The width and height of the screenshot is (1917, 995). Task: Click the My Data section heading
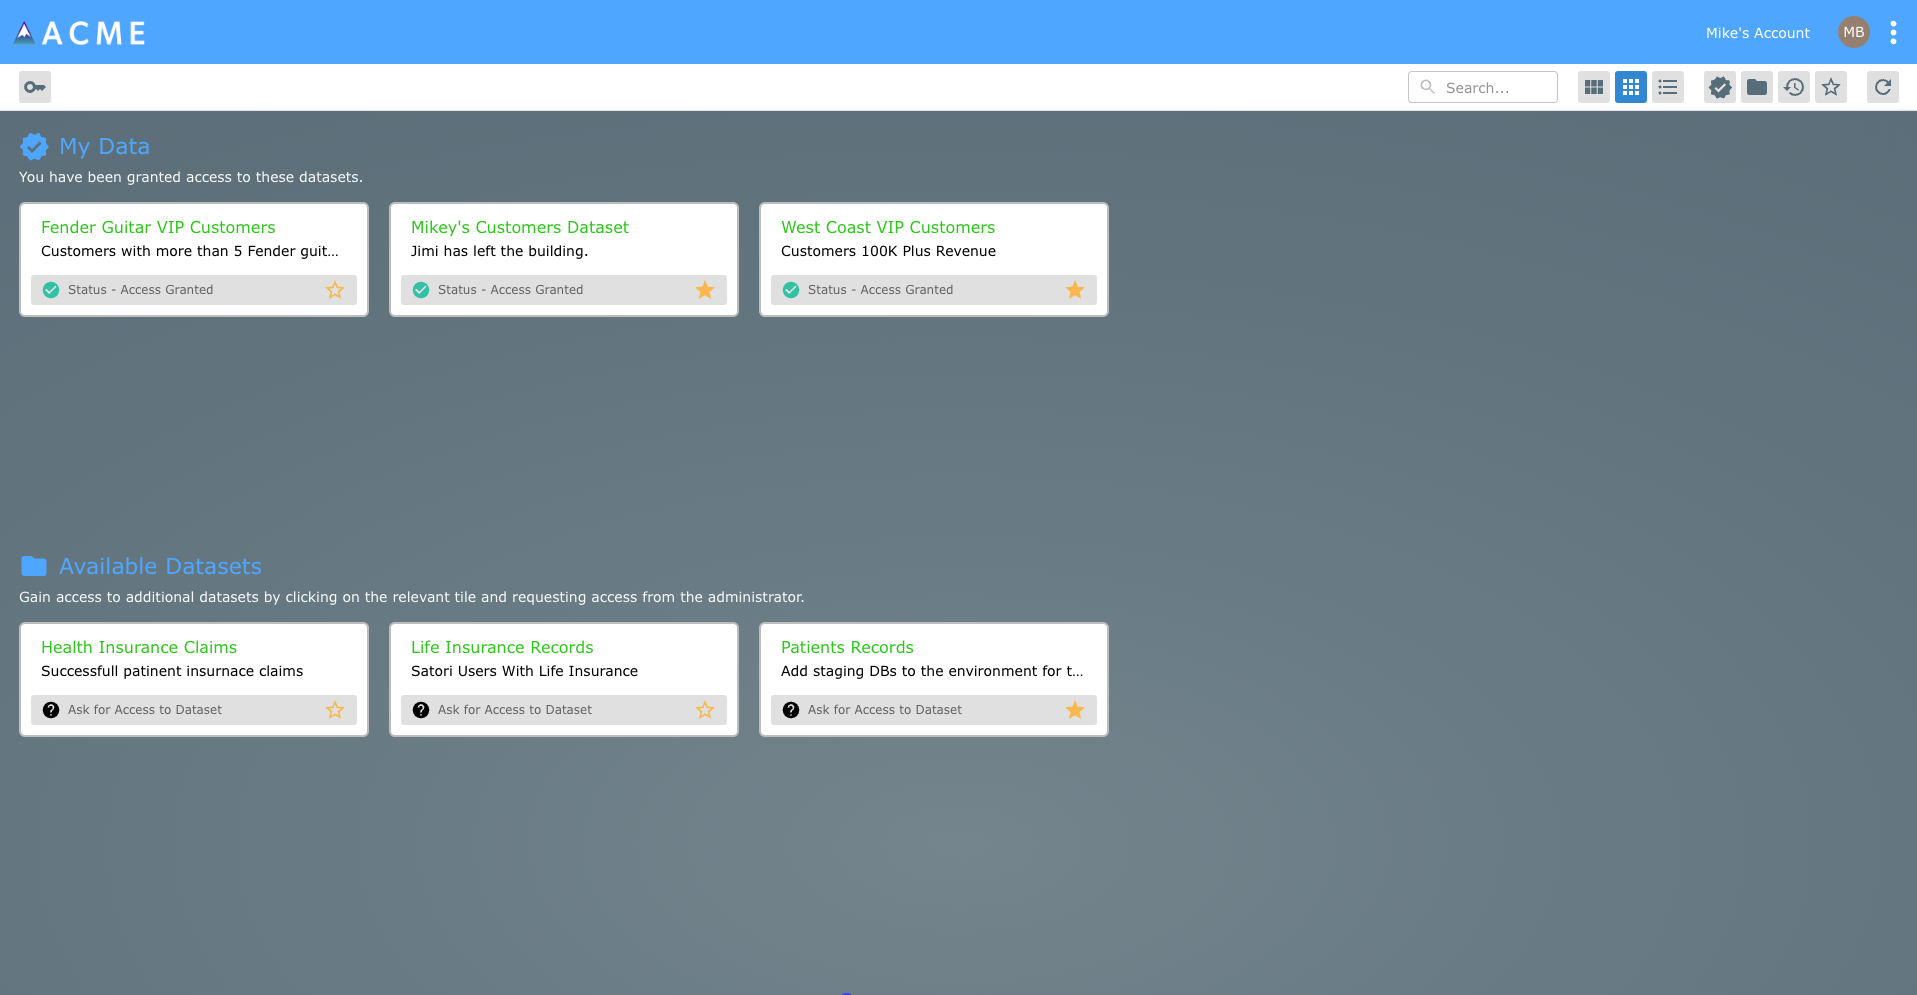104,147
